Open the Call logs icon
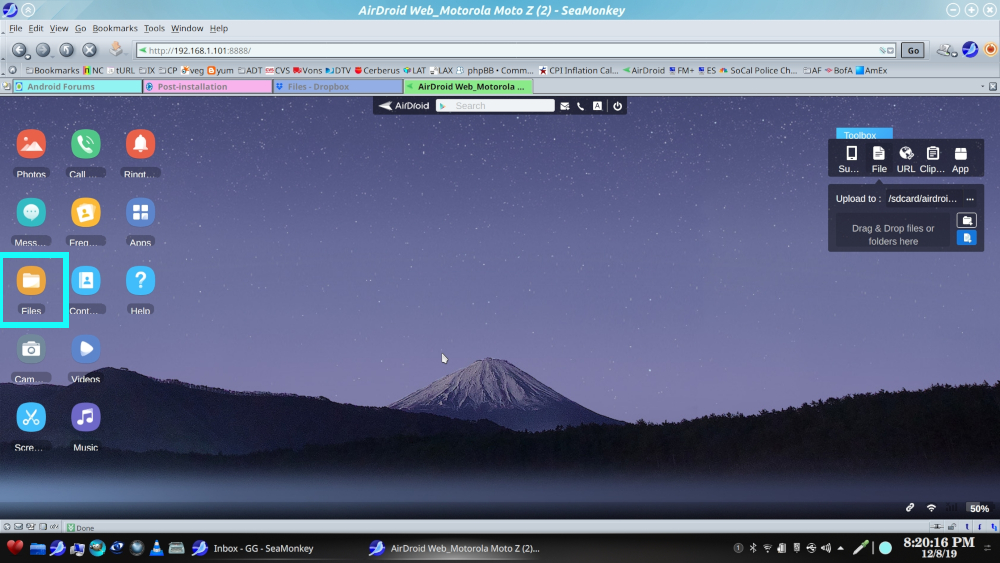Screen dimensions: 1000x563 click(x=85, y=144)
